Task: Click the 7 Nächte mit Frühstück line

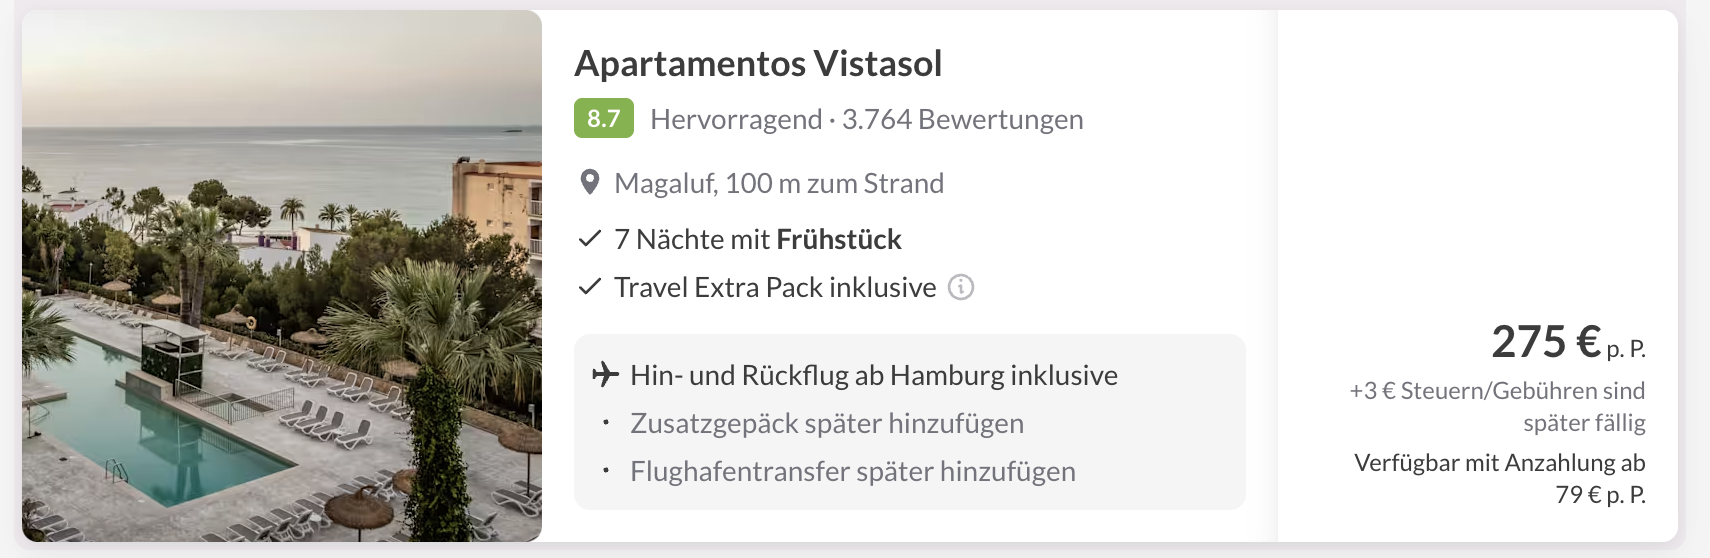Action: click(758, 239)
